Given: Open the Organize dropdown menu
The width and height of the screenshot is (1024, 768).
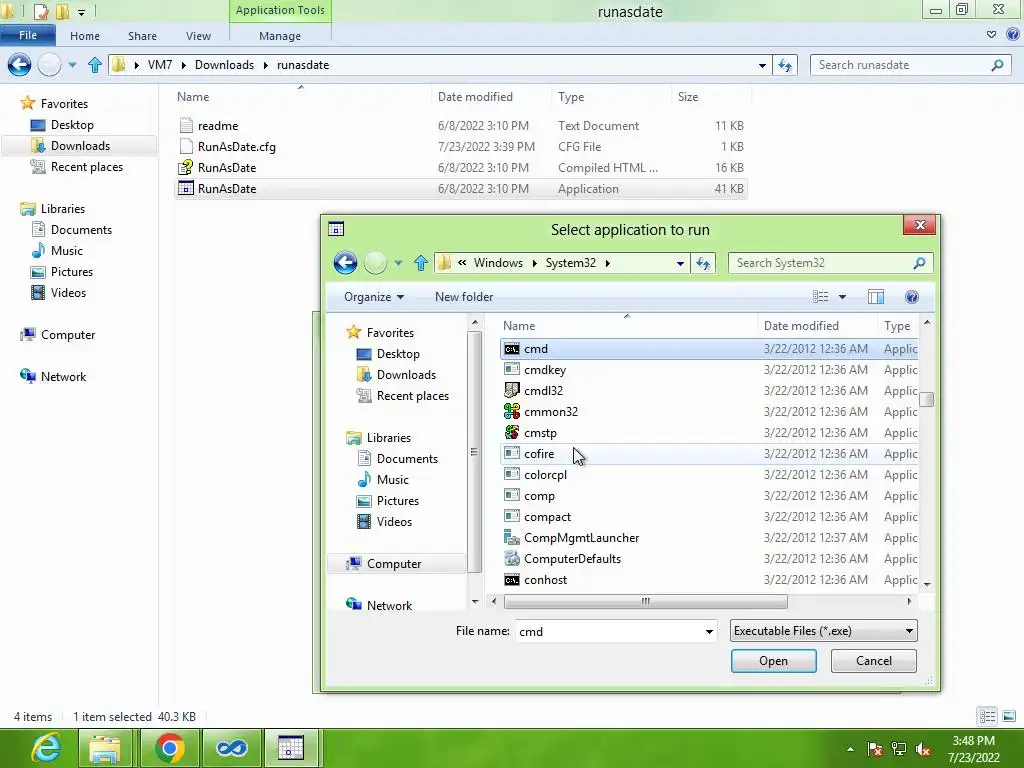Looking at the screenshot, I should [x=374, y=297].
